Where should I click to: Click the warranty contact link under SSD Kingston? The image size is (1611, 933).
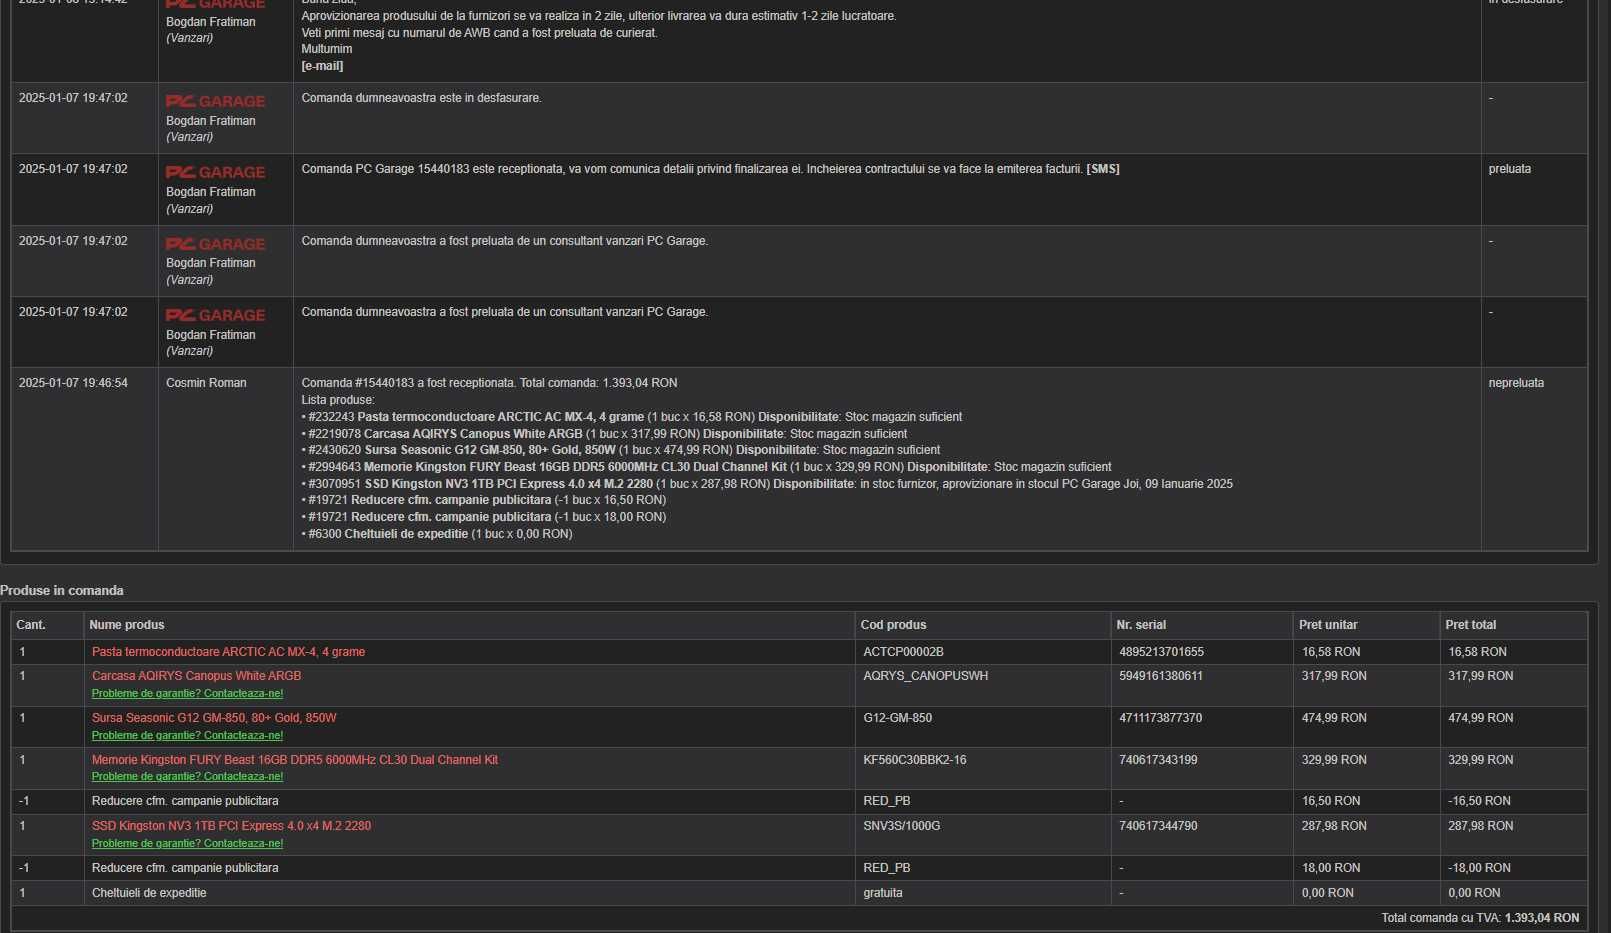pyautogui.click(x=187, y=843)
